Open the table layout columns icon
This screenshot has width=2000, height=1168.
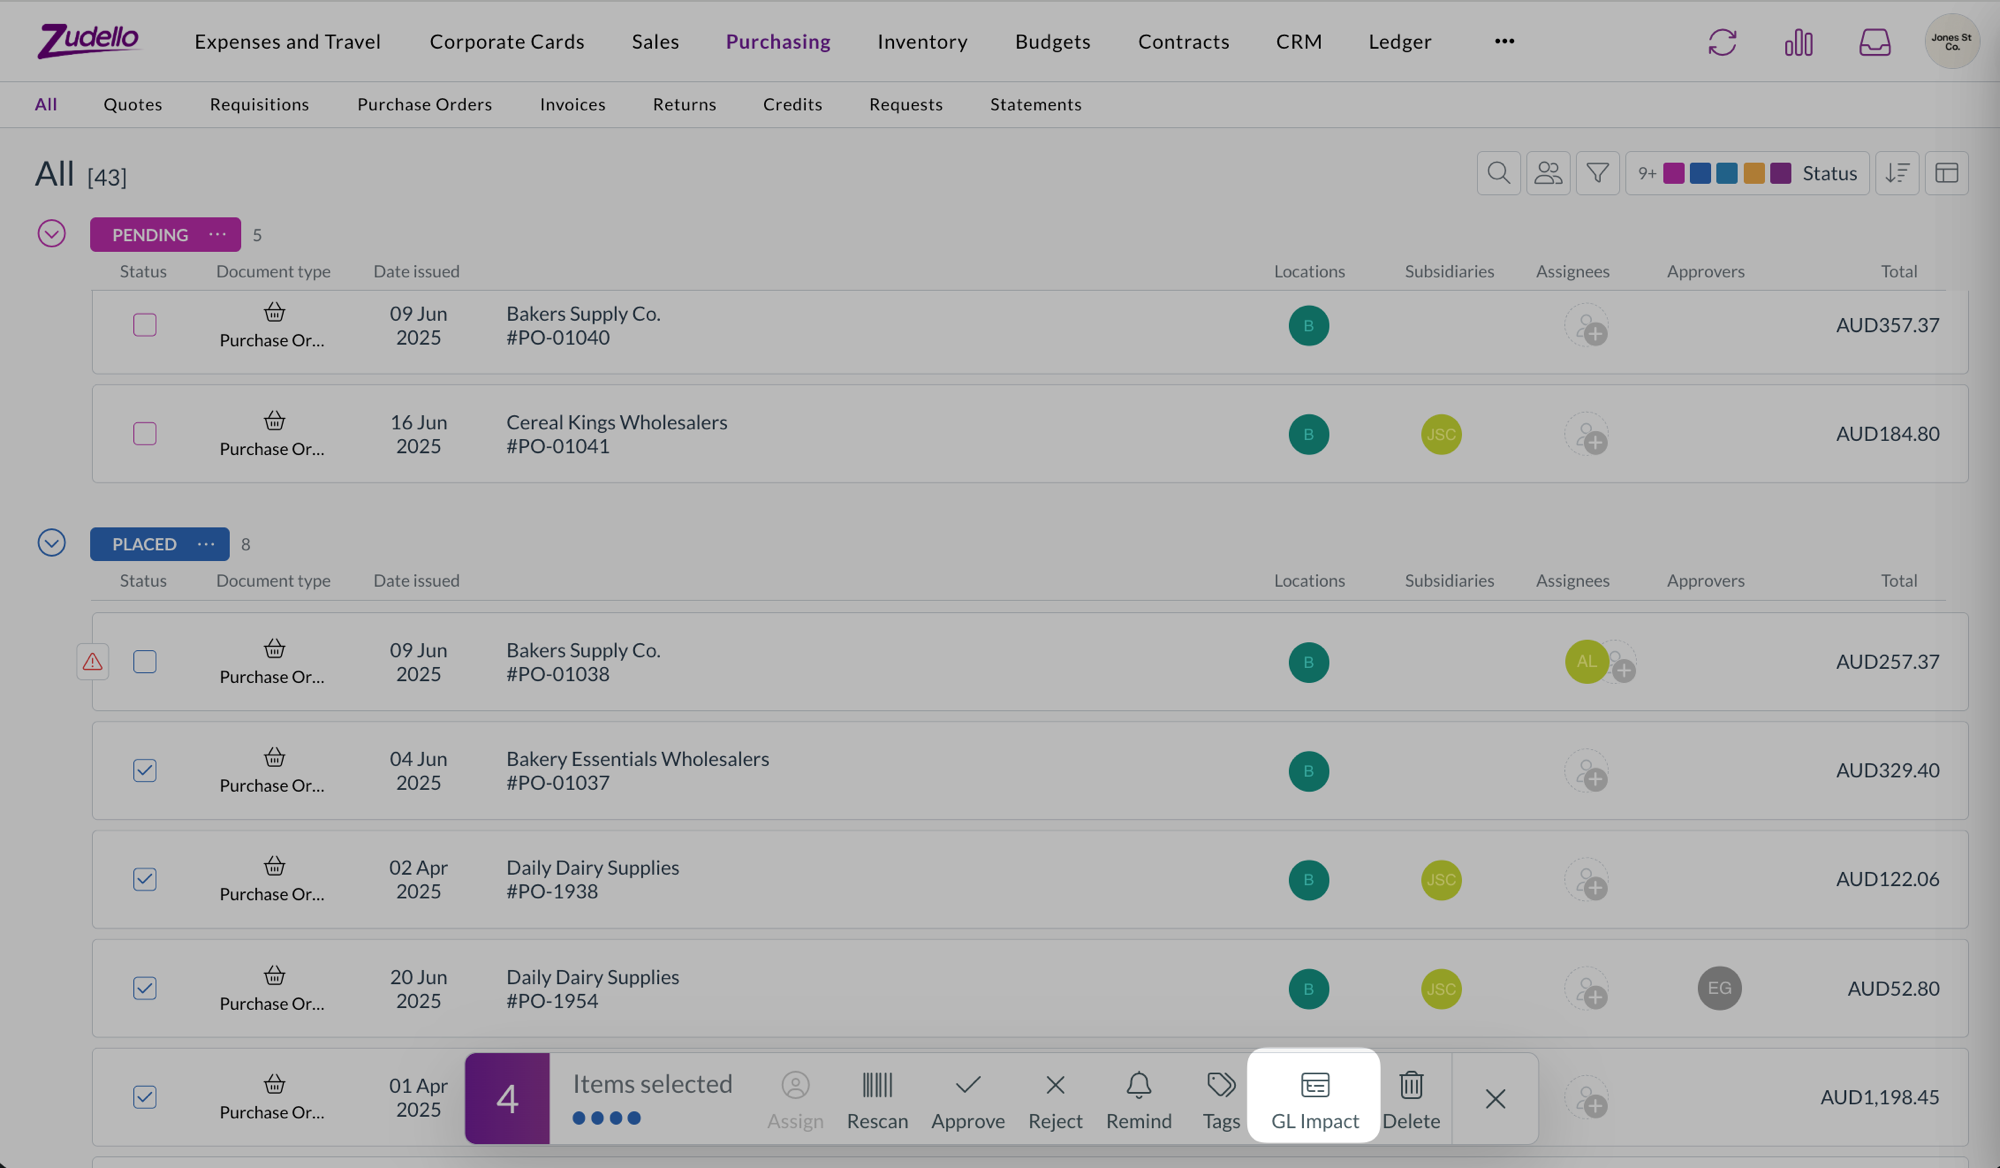1946,173
